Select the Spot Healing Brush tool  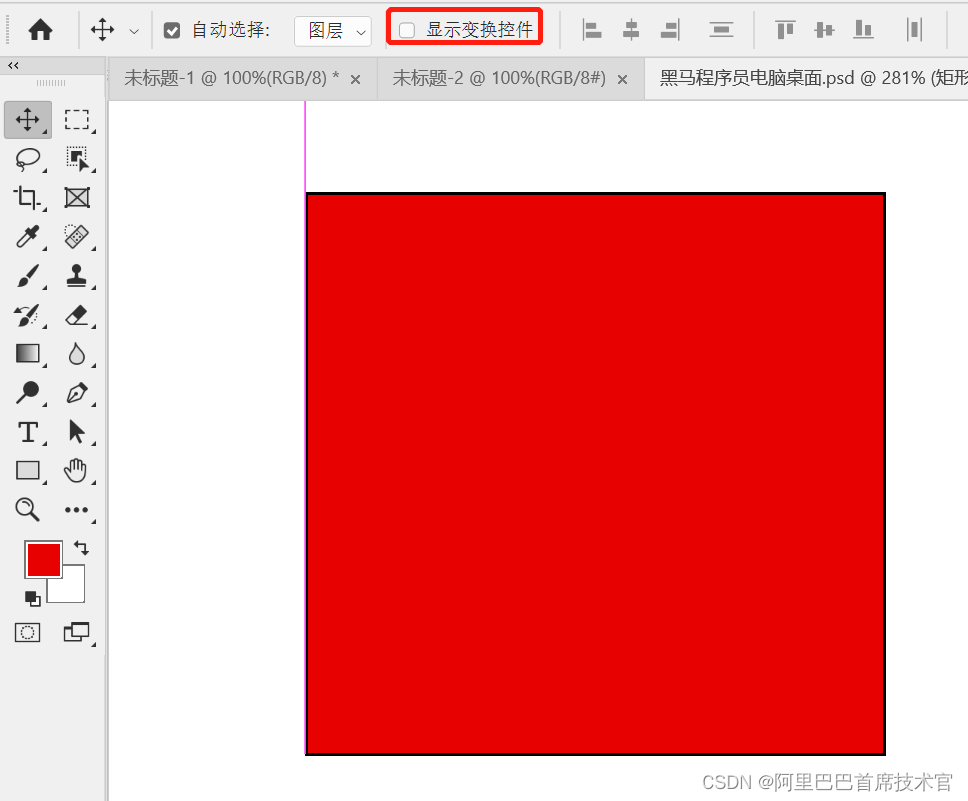tap(77, 237)
